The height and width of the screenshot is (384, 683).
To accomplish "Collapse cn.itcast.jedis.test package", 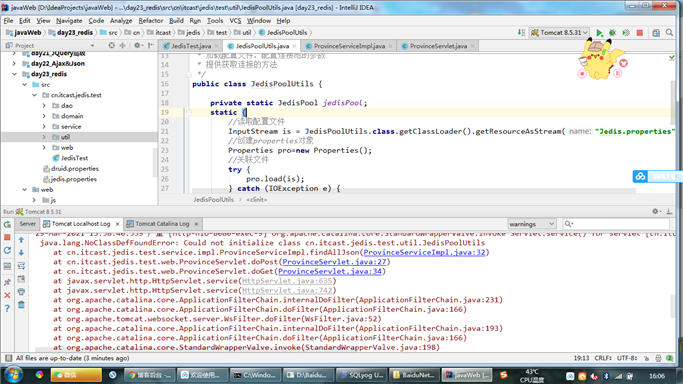I will [34, 95].
